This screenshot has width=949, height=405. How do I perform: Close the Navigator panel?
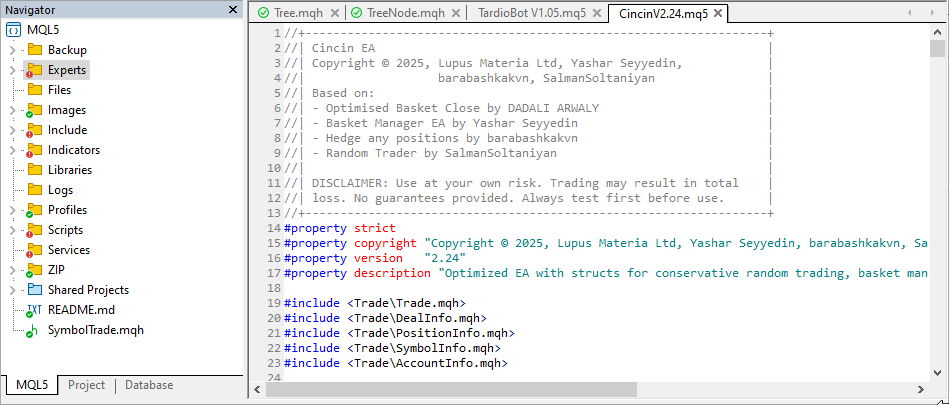pos(232,10)
